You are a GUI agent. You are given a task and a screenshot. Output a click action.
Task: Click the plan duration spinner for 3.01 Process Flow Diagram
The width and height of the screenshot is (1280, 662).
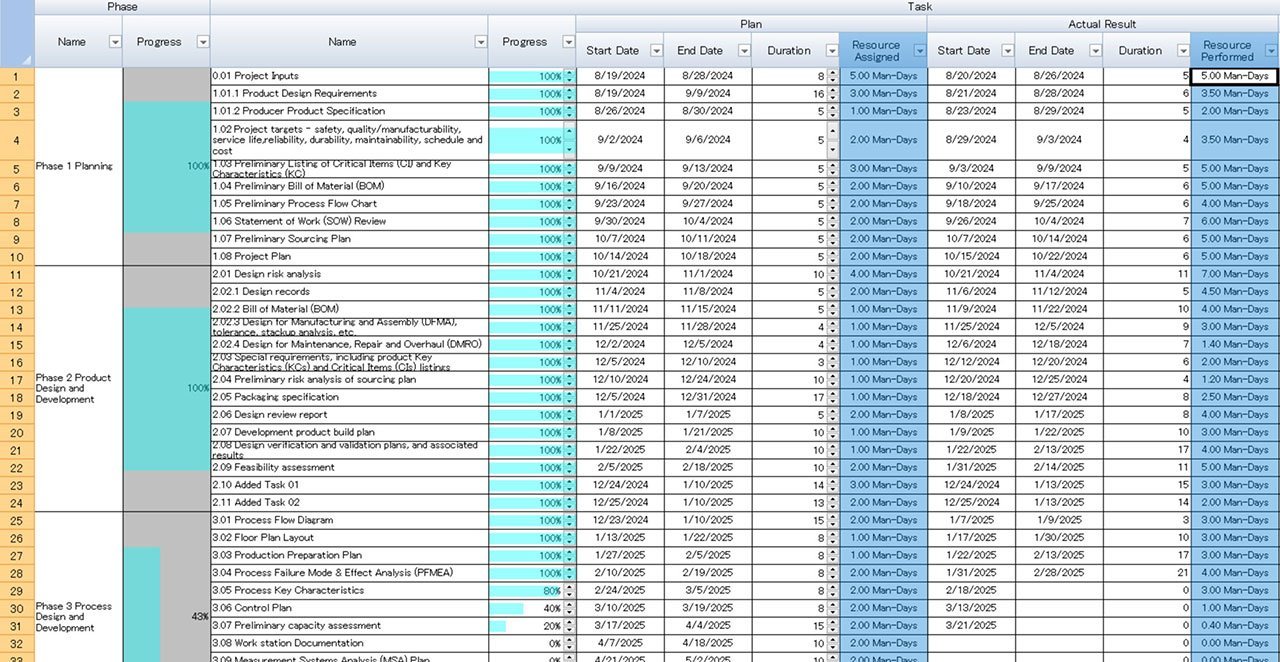tap(833, 520)
